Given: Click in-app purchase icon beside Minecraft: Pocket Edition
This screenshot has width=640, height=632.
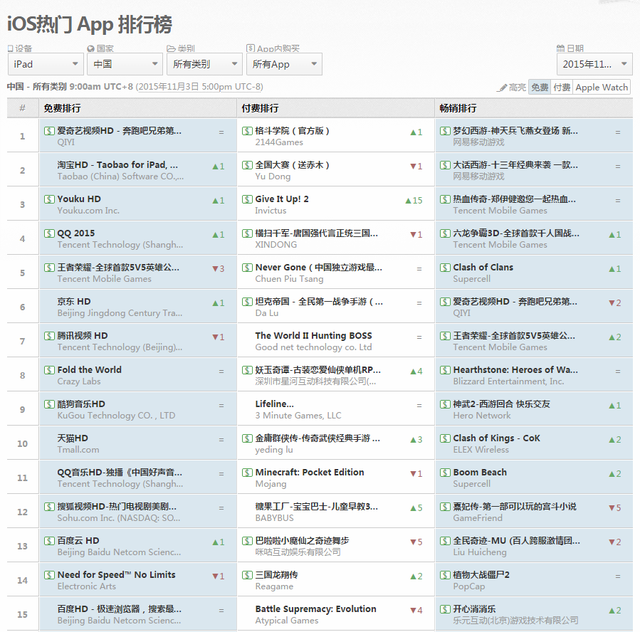Looking at the screenshot, I should click(x=247, y=472).
